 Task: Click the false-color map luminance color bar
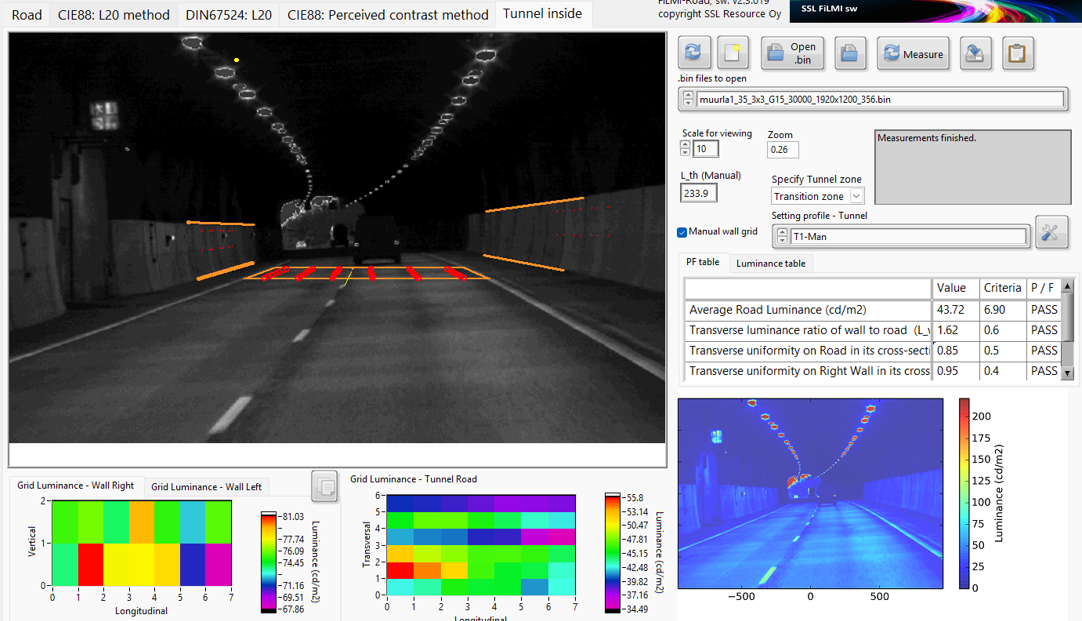[964, 493]
